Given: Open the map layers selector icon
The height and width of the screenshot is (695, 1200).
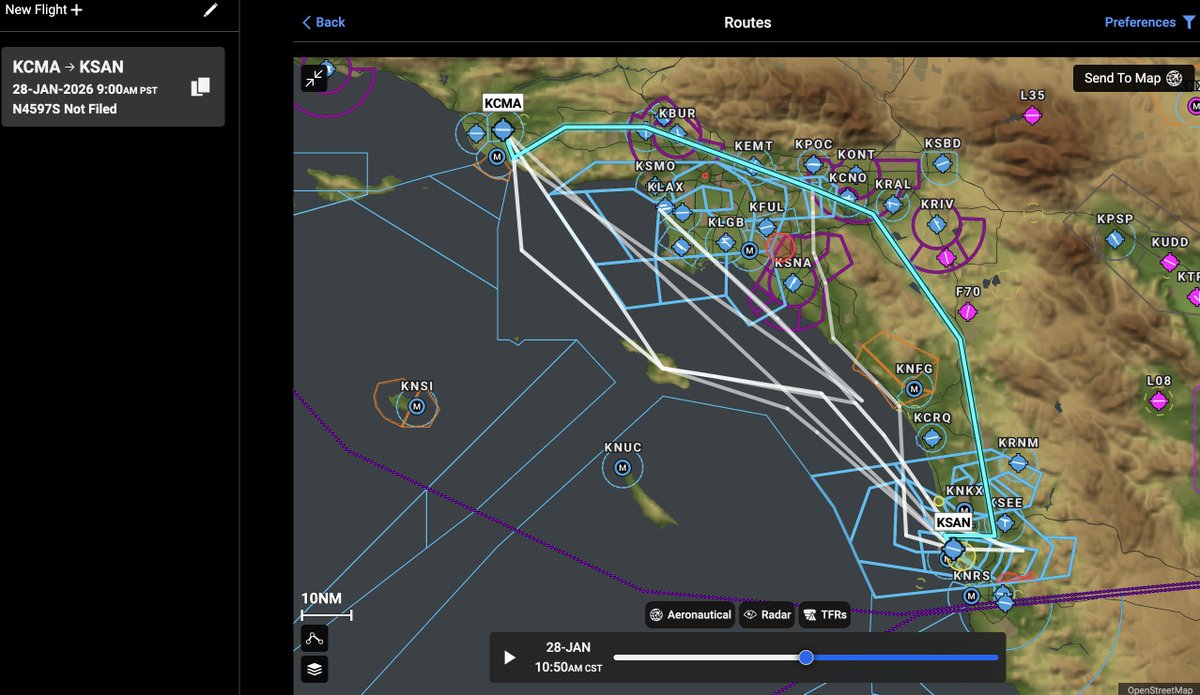Looking at the screenshot, I should [x=315, y=669].
